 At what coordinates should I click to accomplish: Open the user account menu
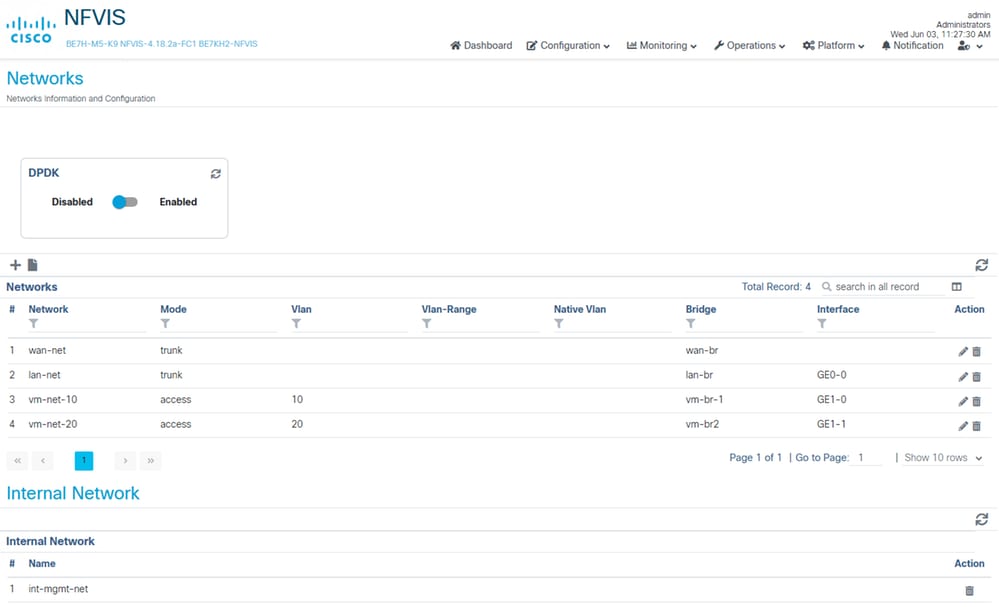click(x=970, y=46)
